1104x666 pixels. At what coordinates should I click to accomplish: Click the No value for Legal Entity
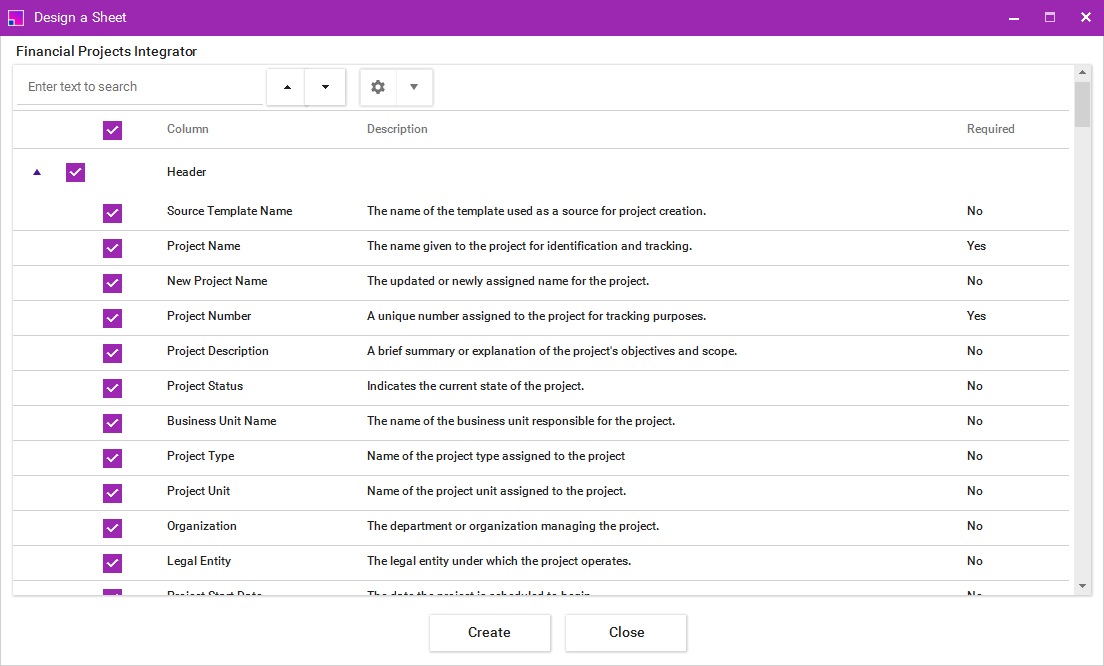[x=974, y=561]
